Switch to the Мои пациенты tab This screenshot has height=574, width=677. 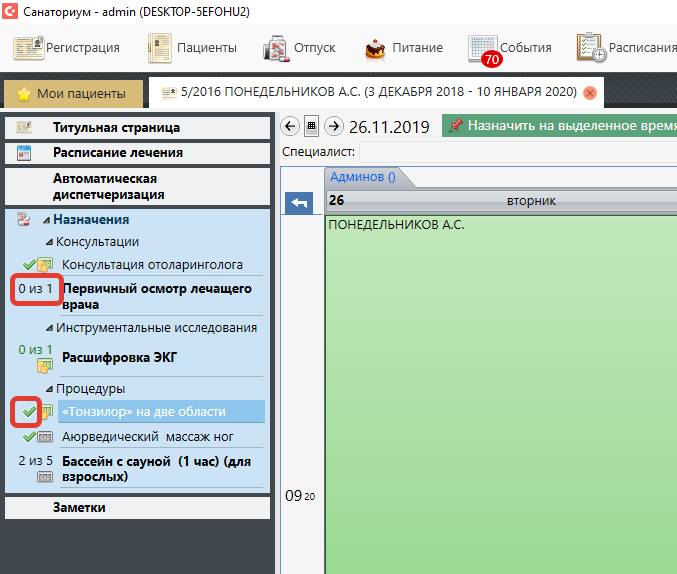(73, 93)
